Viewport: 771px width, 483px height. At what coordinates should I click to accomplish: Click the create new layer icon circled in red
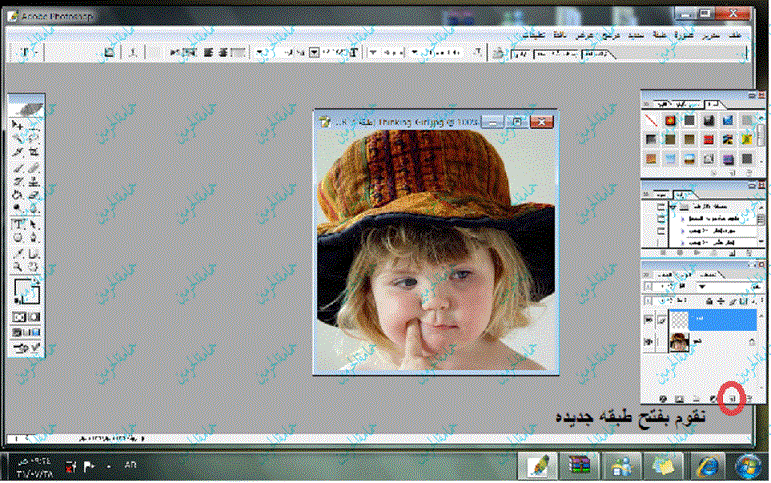pos(730,397)
